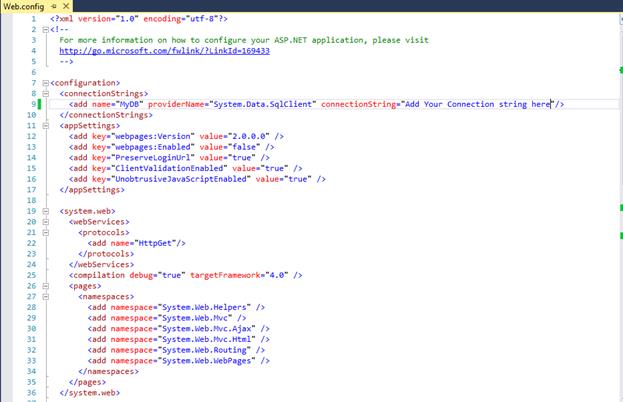Collapse the pages element

pyautogui.click(x=45, y=286)
